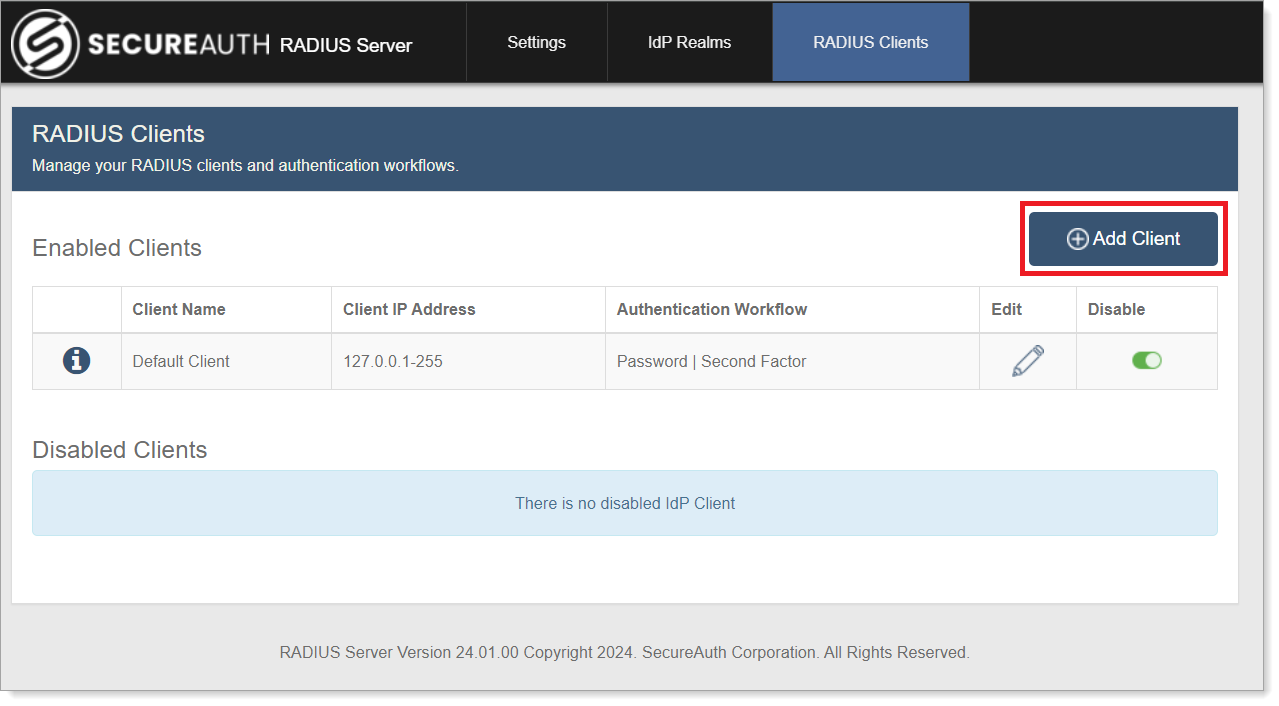Select the Default Client name cell
1279x706 pixels.
coord(180,361)
